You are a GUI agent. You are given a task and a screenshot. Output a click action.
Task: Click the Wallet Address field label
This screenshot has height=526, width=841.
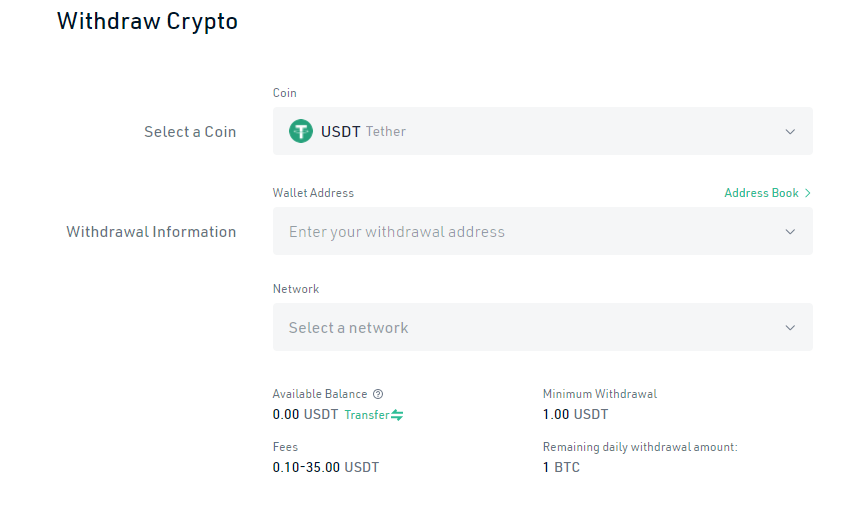[x=313, y=193]
